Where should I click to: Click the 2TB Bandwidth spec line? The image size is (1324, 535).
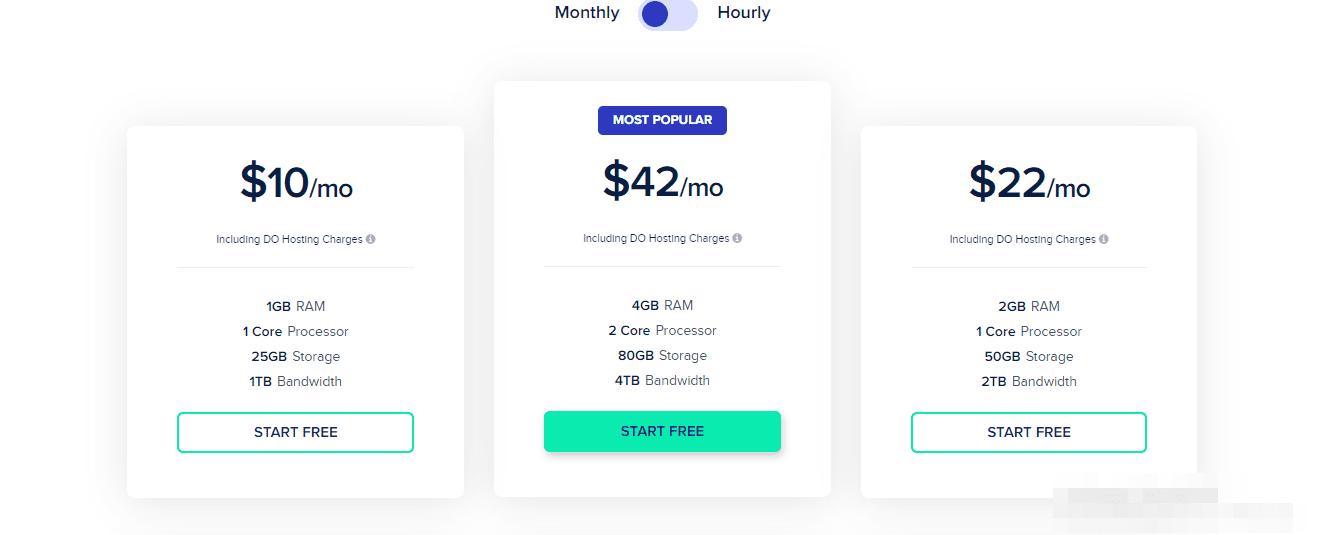[x=1029, y=382]
